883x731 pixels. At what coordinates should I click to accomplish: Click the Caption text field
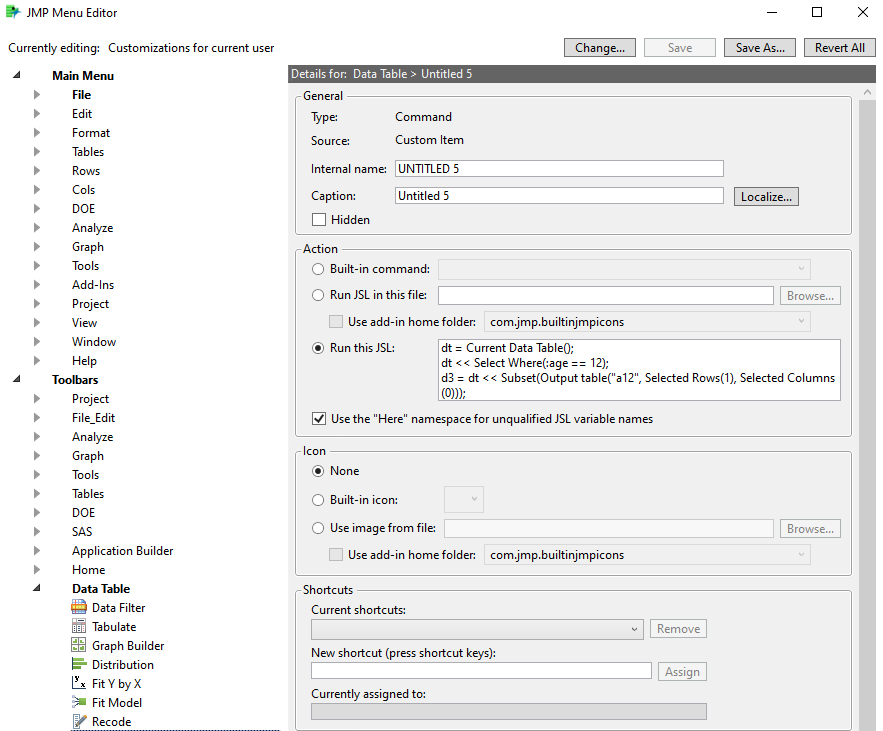pos(559,195)
